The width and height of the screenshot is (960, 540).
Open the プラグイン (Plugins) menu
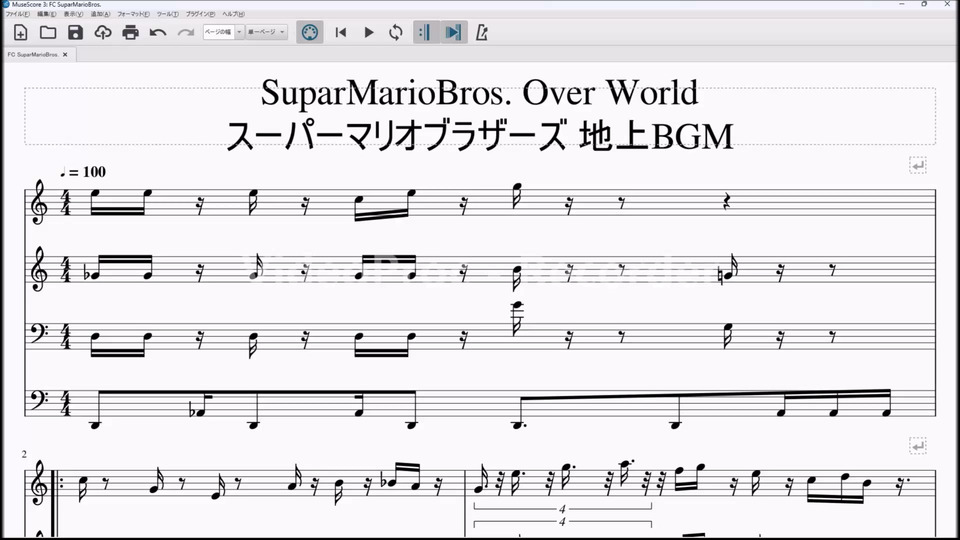201,13
